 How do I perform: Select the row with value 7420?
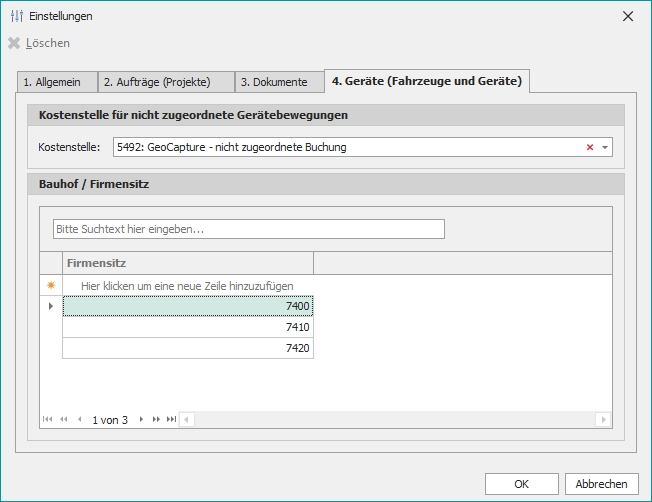pyautogui.click(x=188, y=348)
